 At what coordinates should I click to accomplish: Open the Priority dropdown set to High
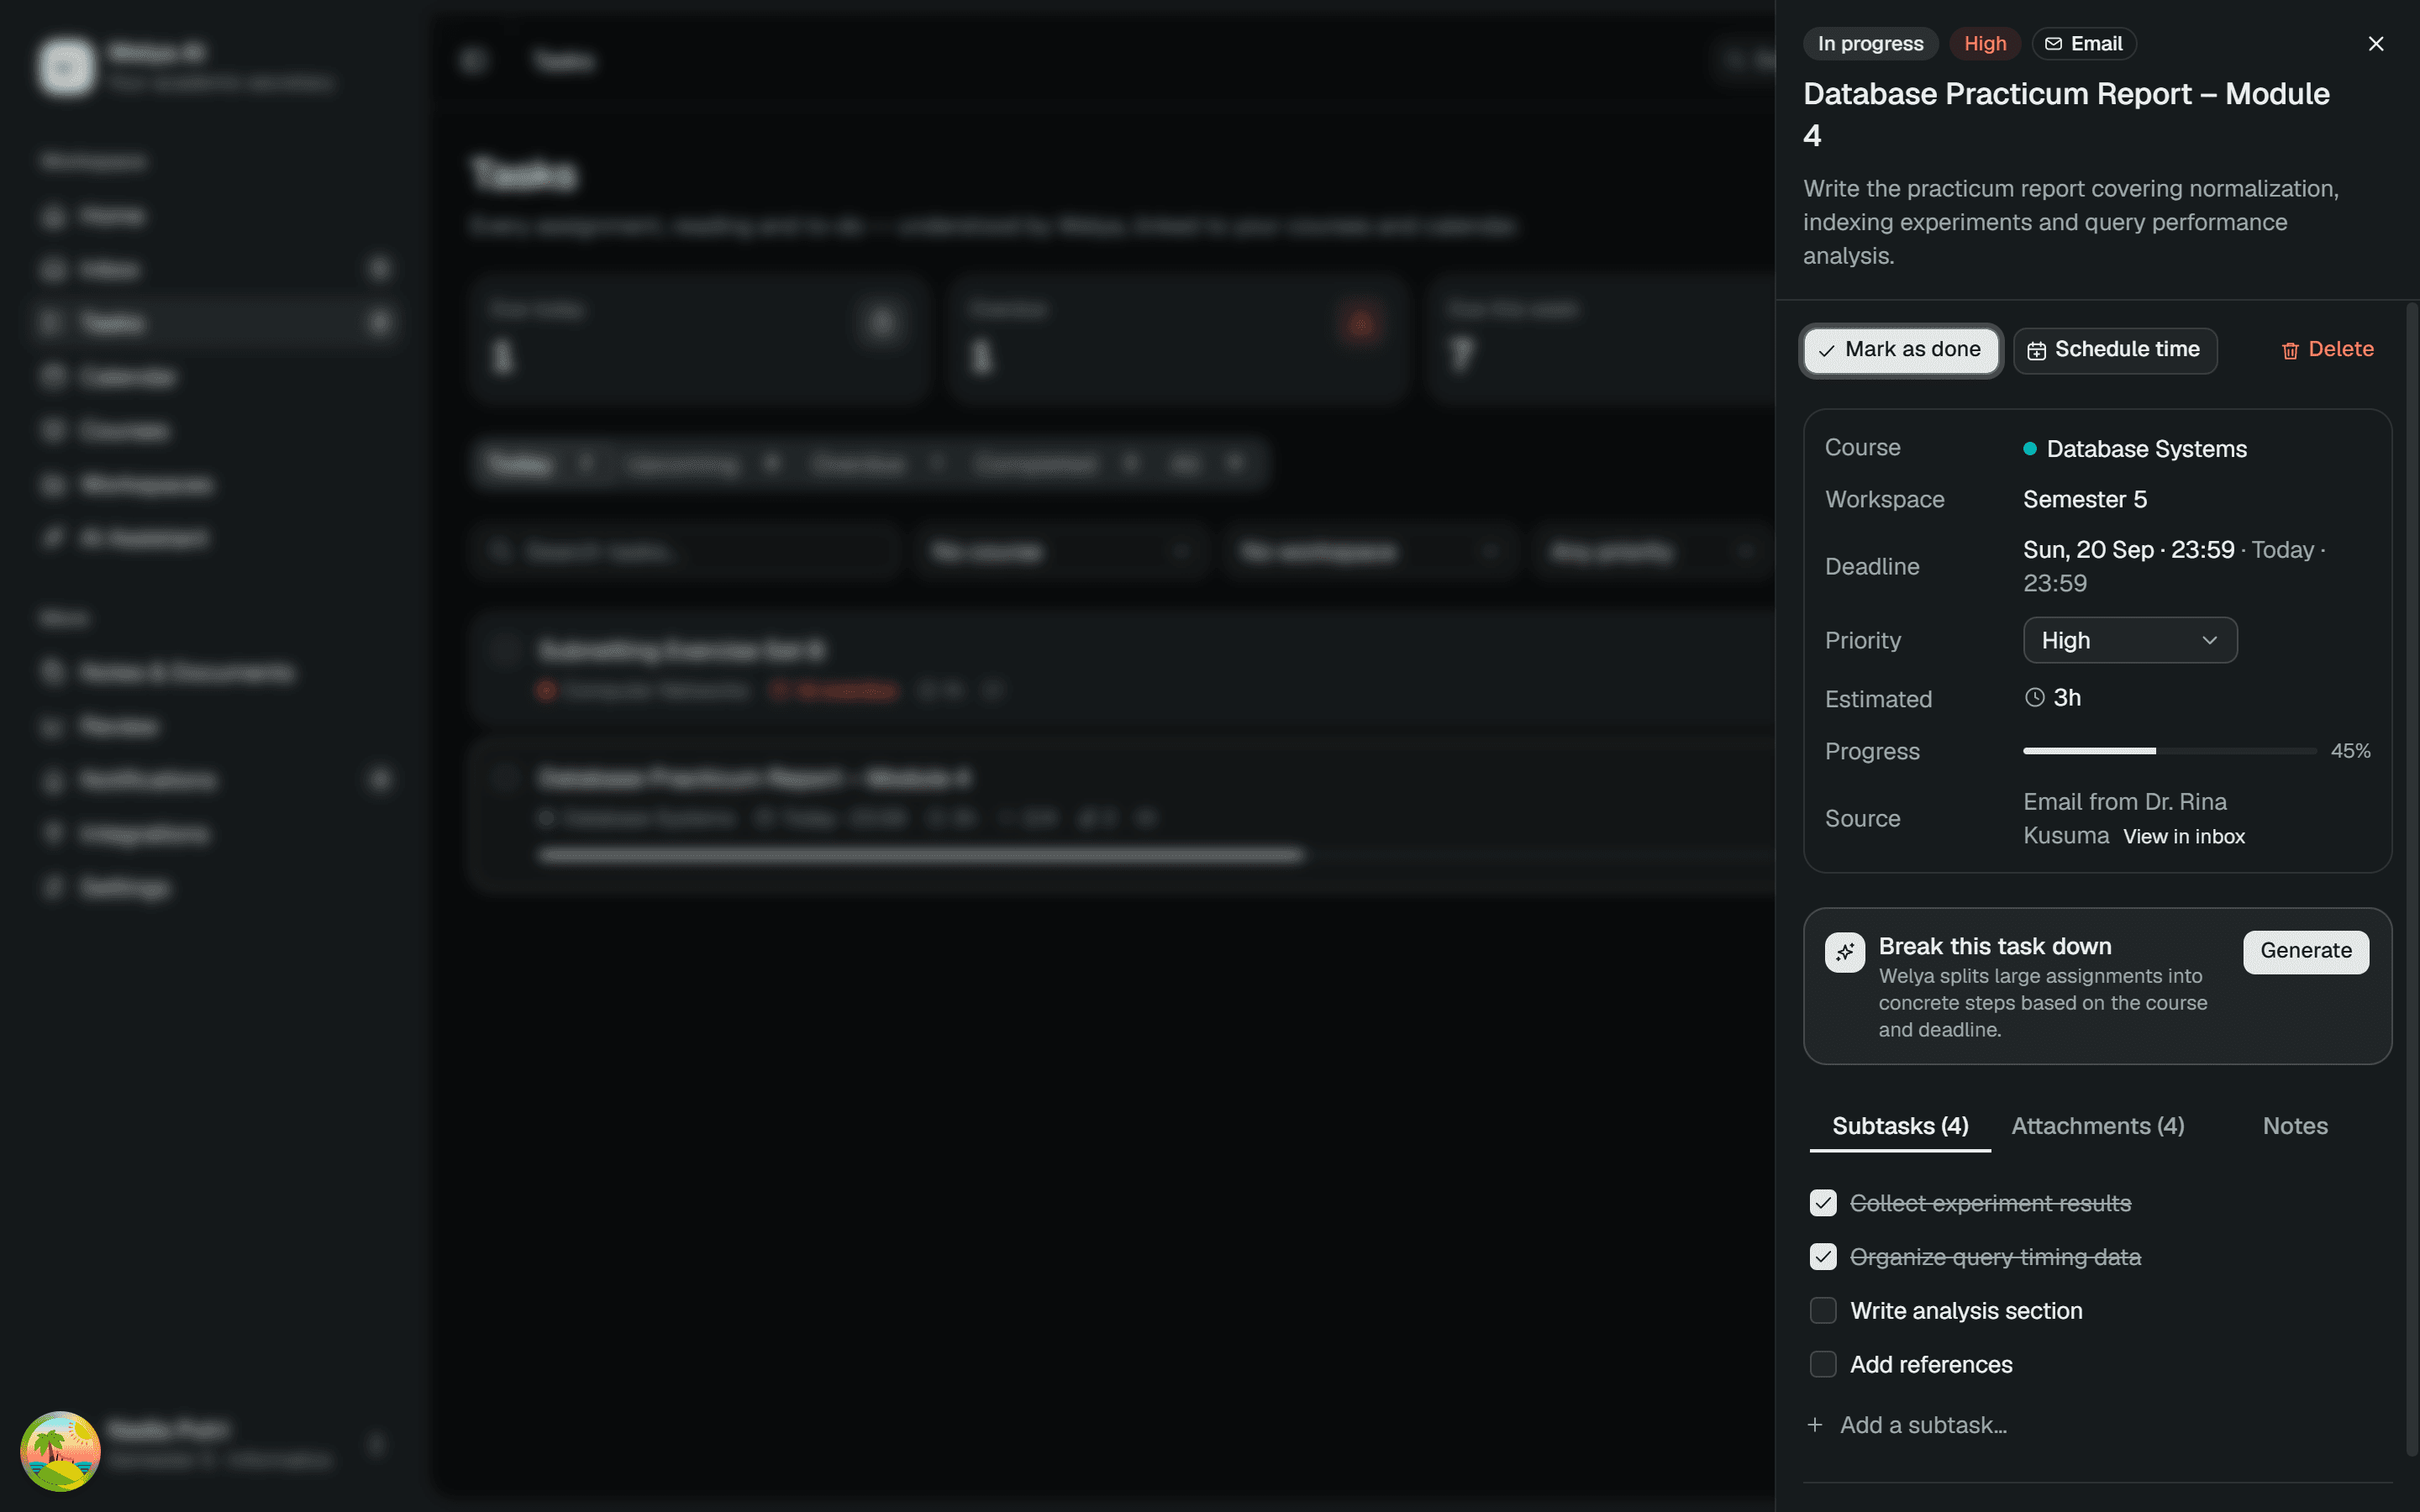2130,640
